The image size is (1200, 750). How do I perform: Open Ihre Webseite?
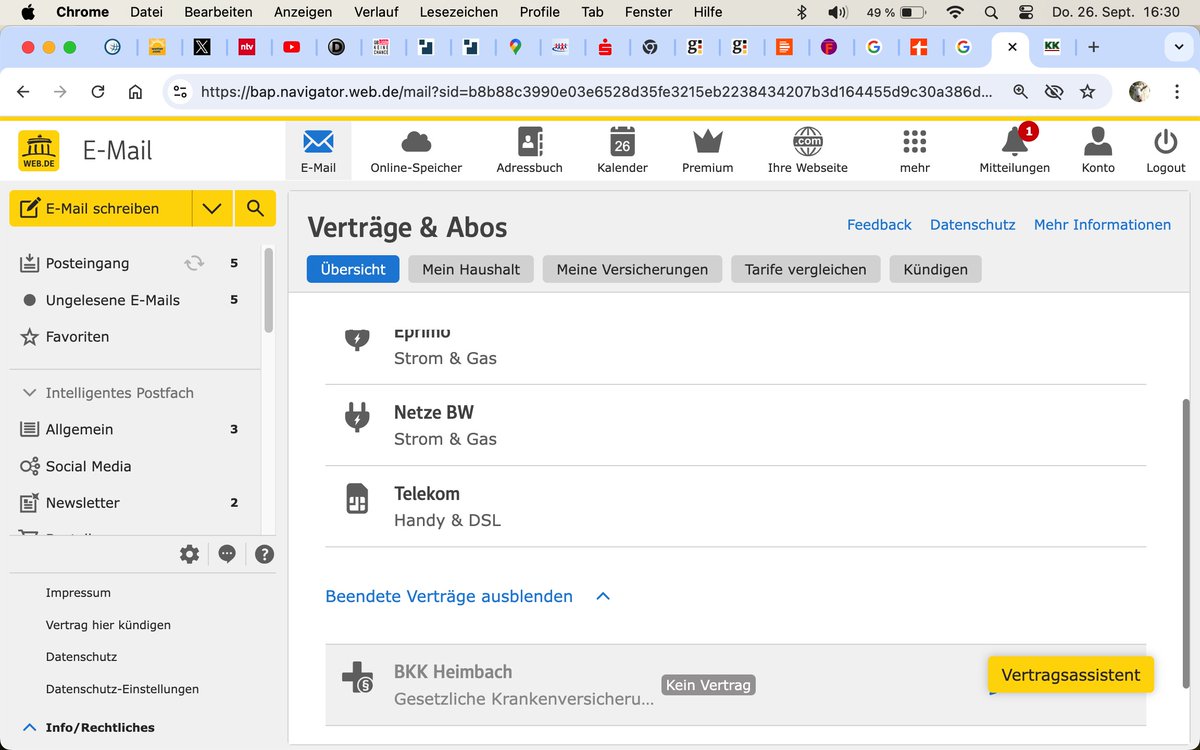[x=807, y=151]
